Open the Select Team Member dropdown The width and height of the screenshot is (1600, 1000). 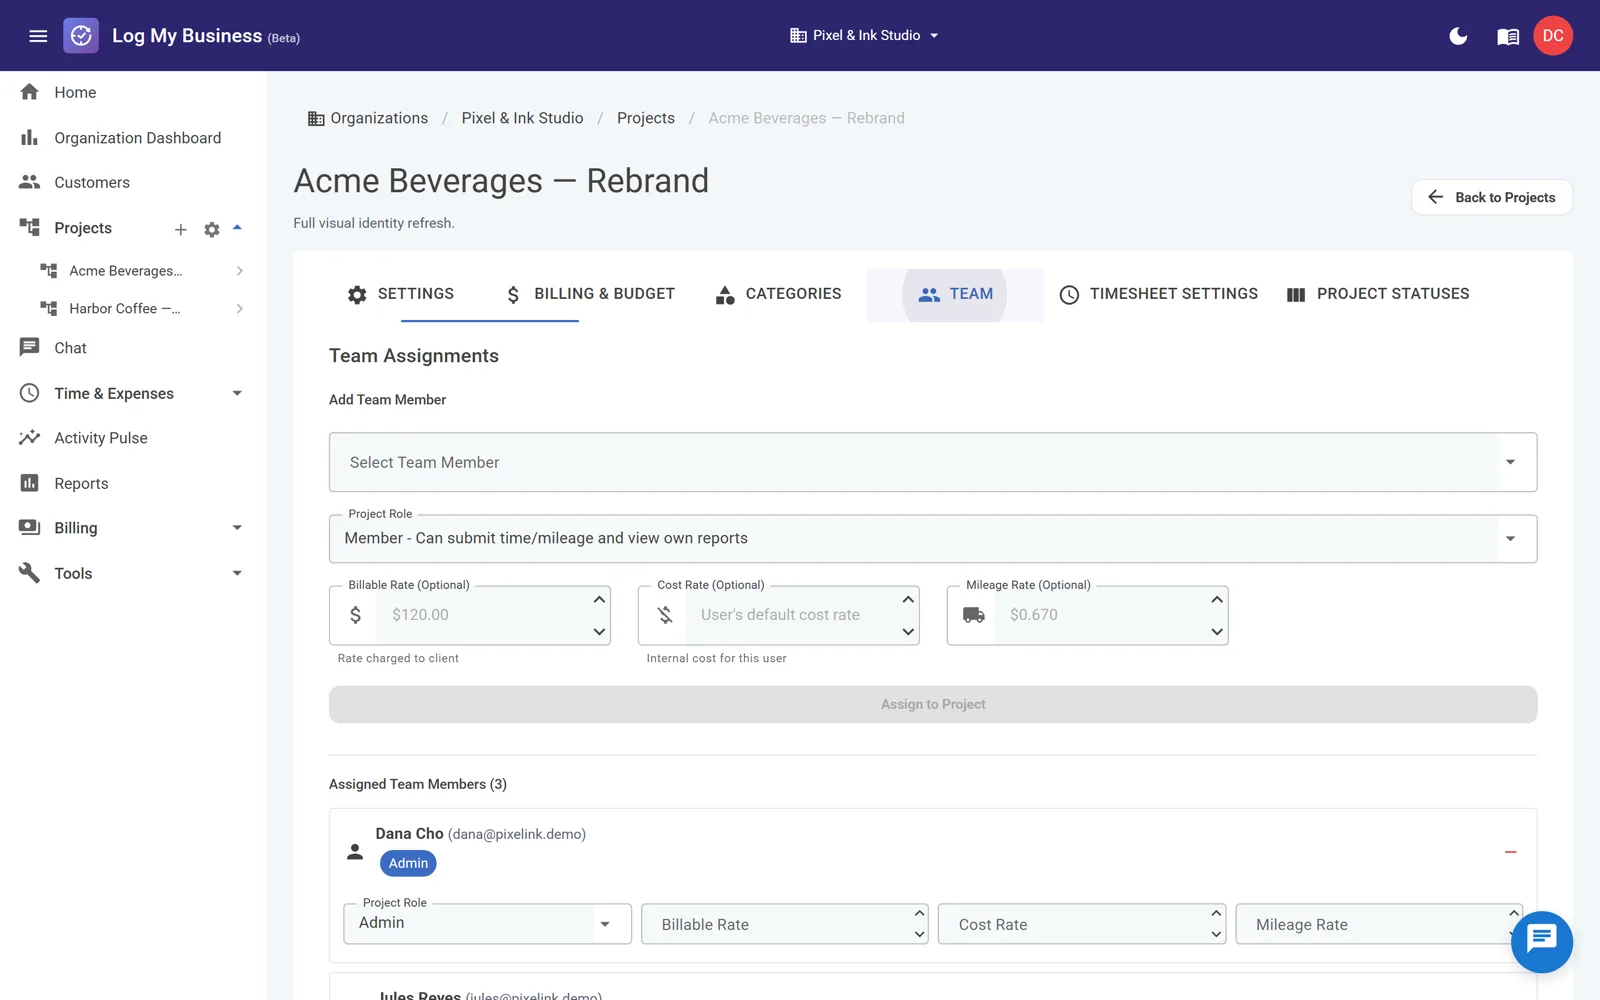tap(933, 462)
